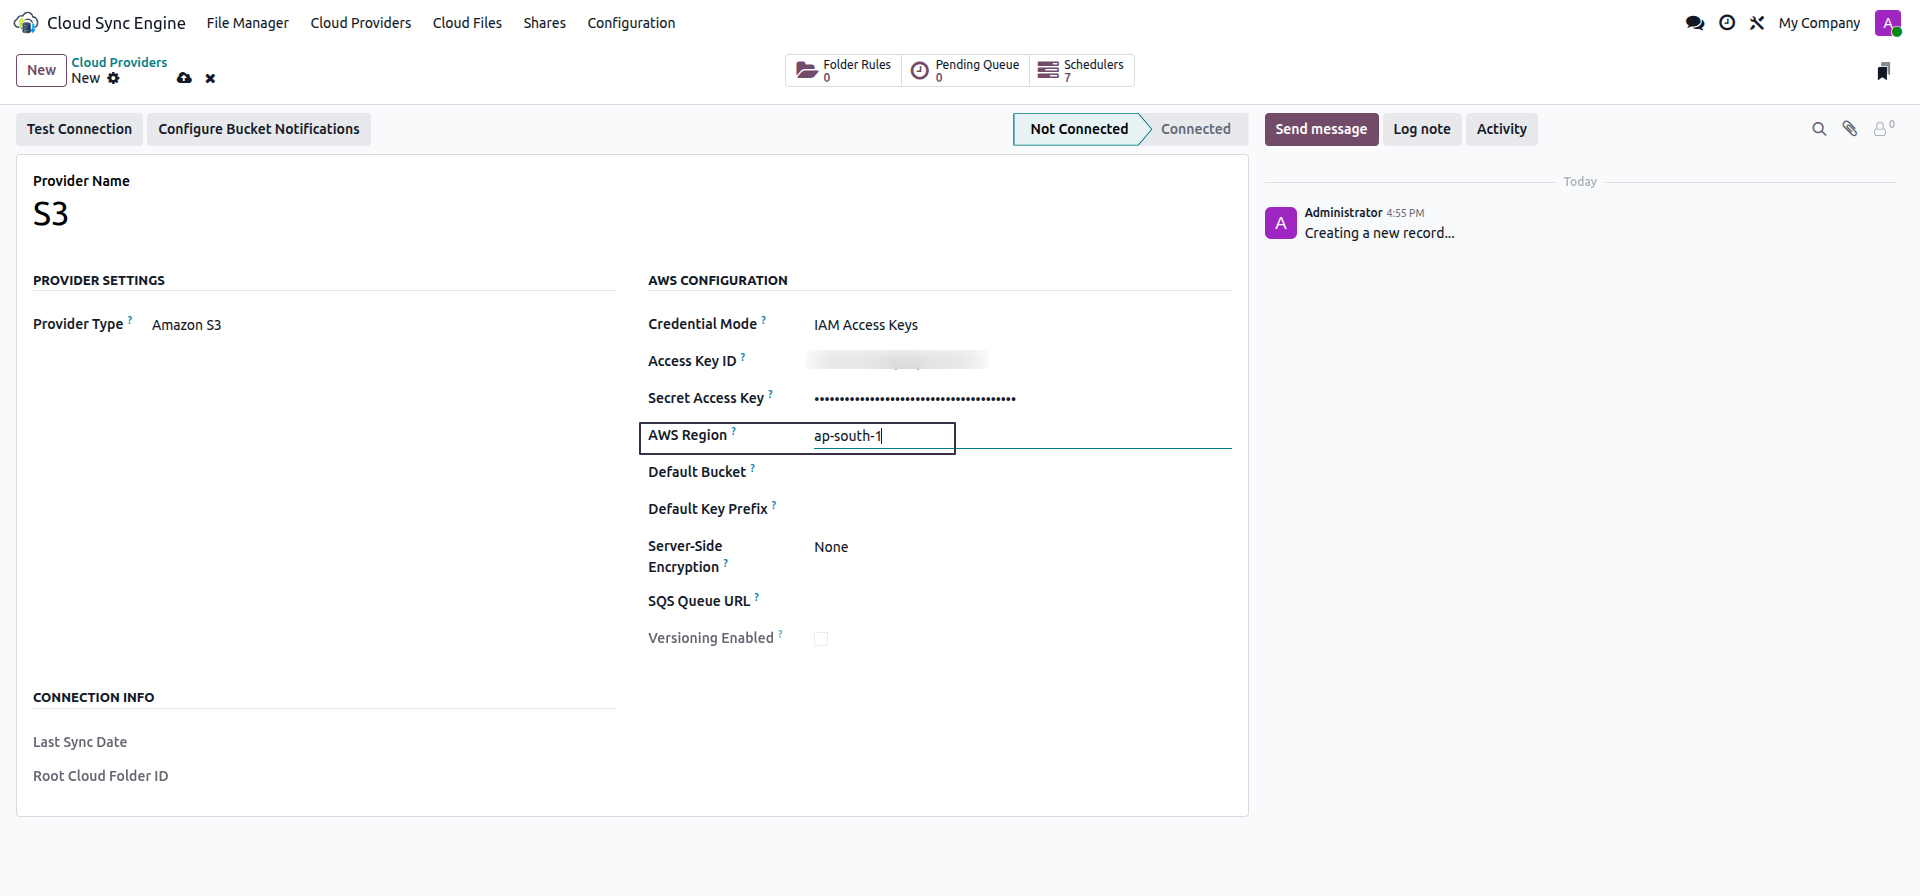Click the debug tools wrench icon
The image size is (1920, 896).
tap(1757, 23)
